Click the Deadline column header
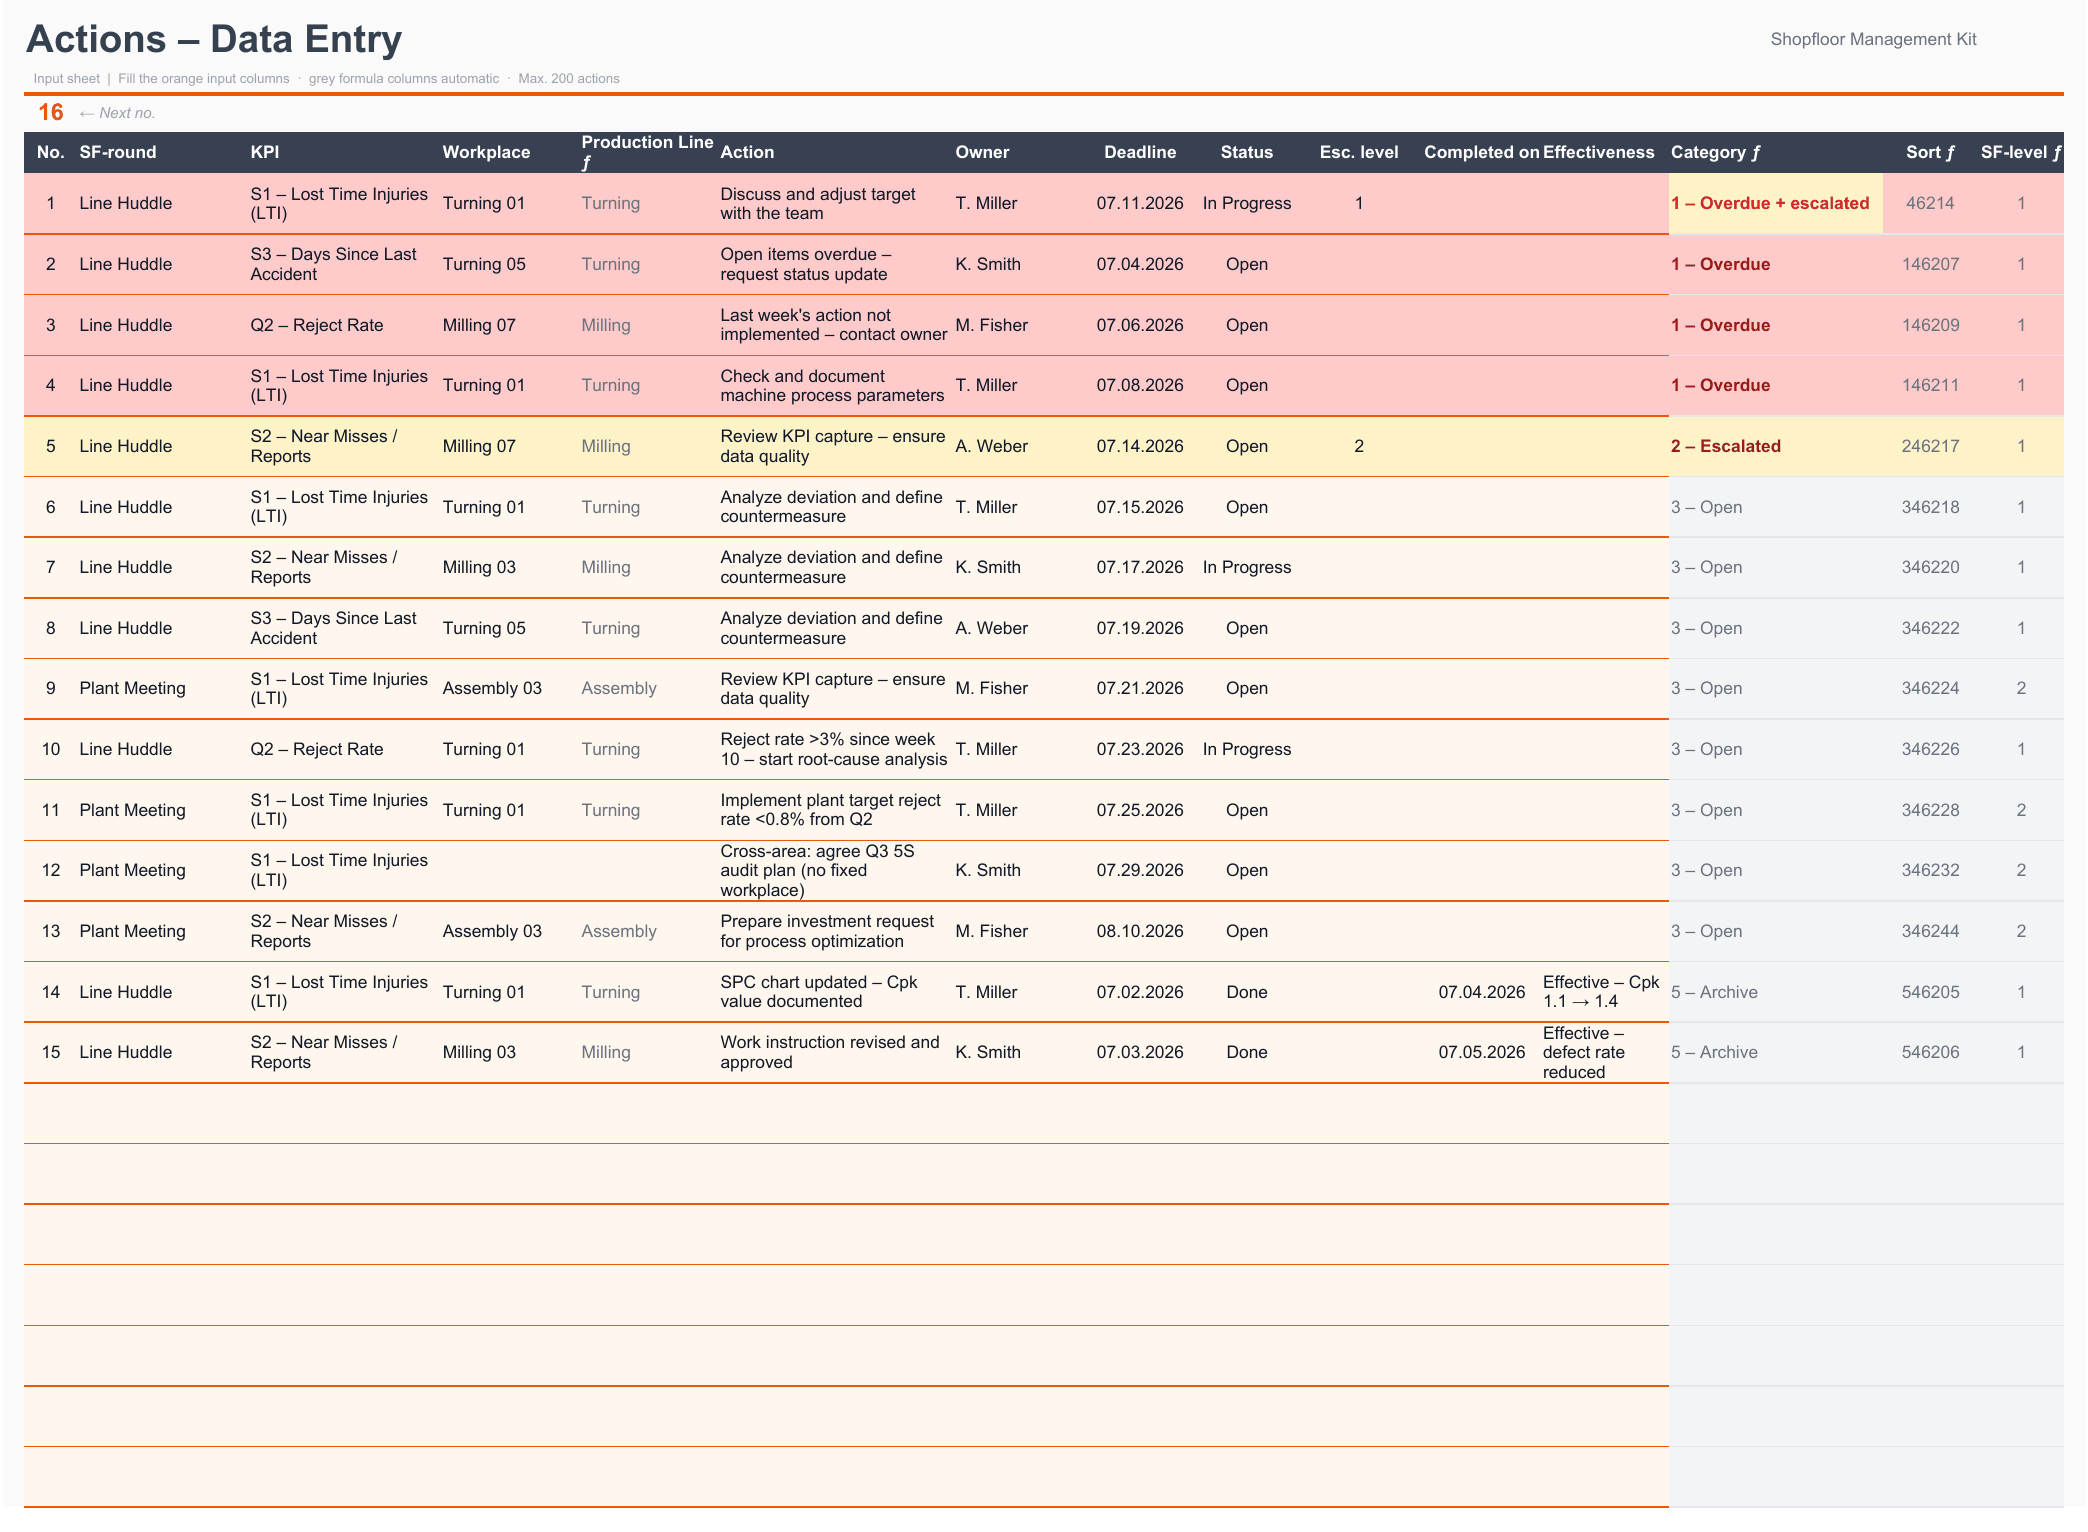This screenshot has width=2088, height=1532. coord(1140,152)
